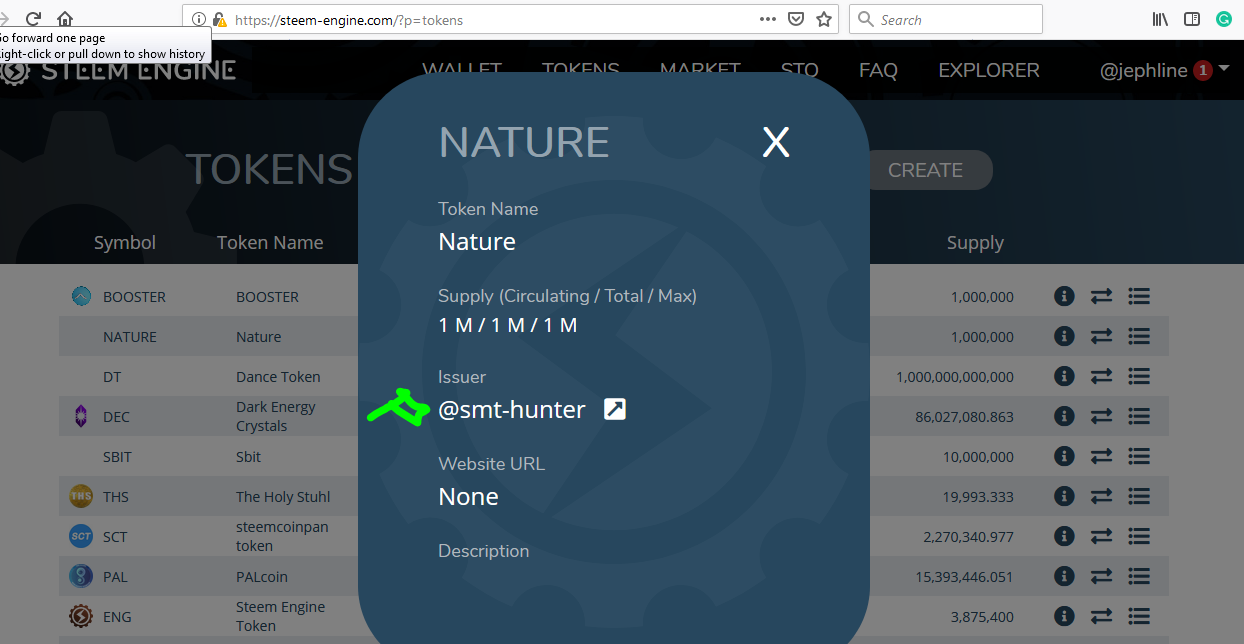This screenshot has height=644, width=1244.
Task: Click the list icon in the BOOSTER row
Action: point(1138,296)
